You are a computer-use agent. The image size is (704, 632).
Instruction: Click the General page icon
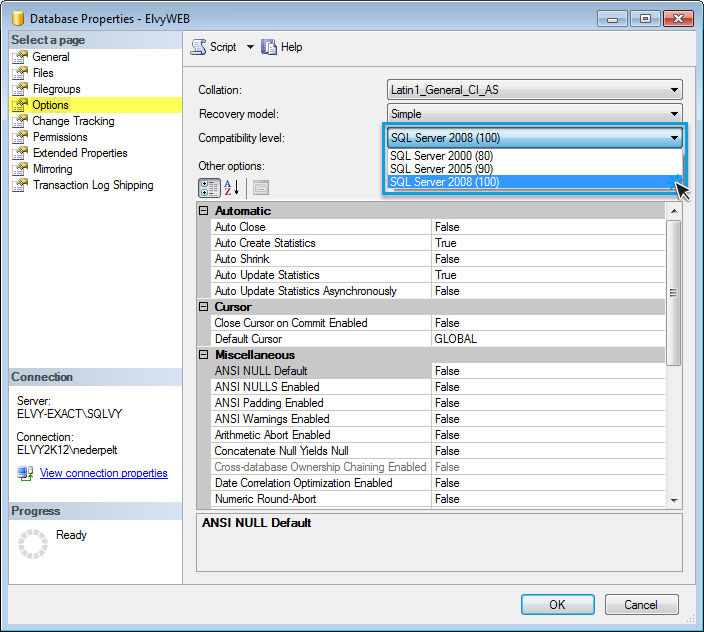tap(20, 57)
